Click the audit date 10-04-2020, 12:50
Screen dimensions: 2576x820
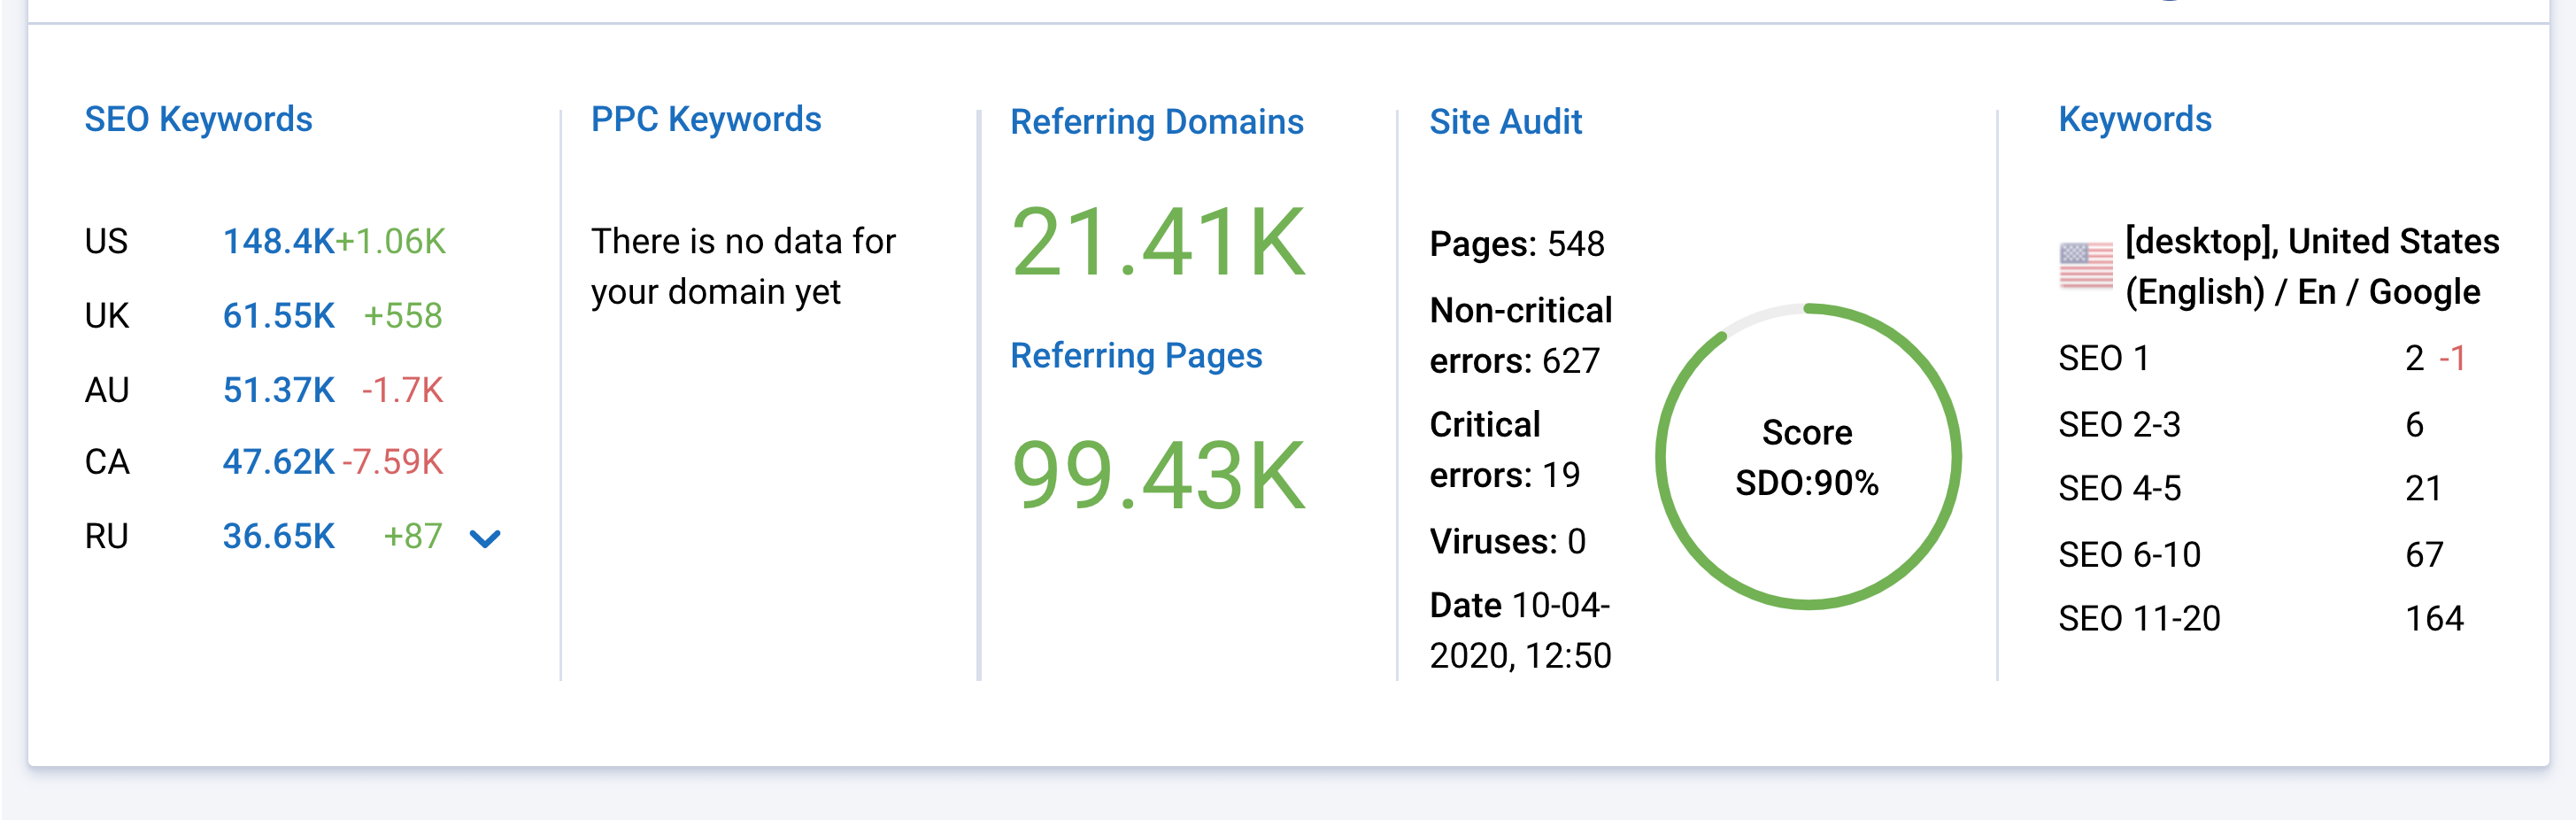tap(1520, 631)
